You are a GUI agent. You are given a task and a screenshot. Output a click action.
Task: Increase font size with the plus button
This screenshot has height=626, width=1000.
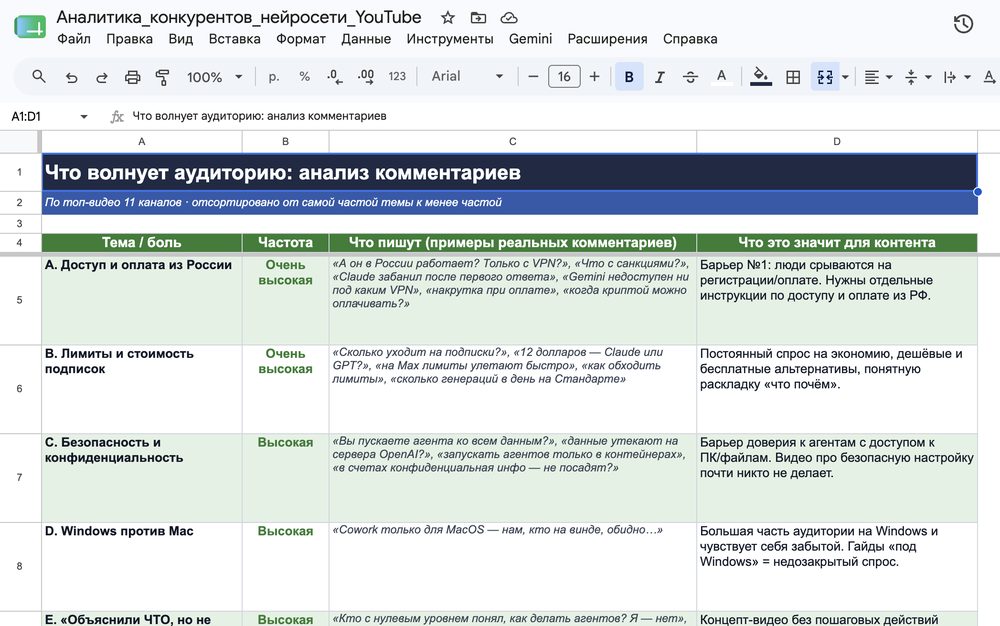click(x=594, y=77)
